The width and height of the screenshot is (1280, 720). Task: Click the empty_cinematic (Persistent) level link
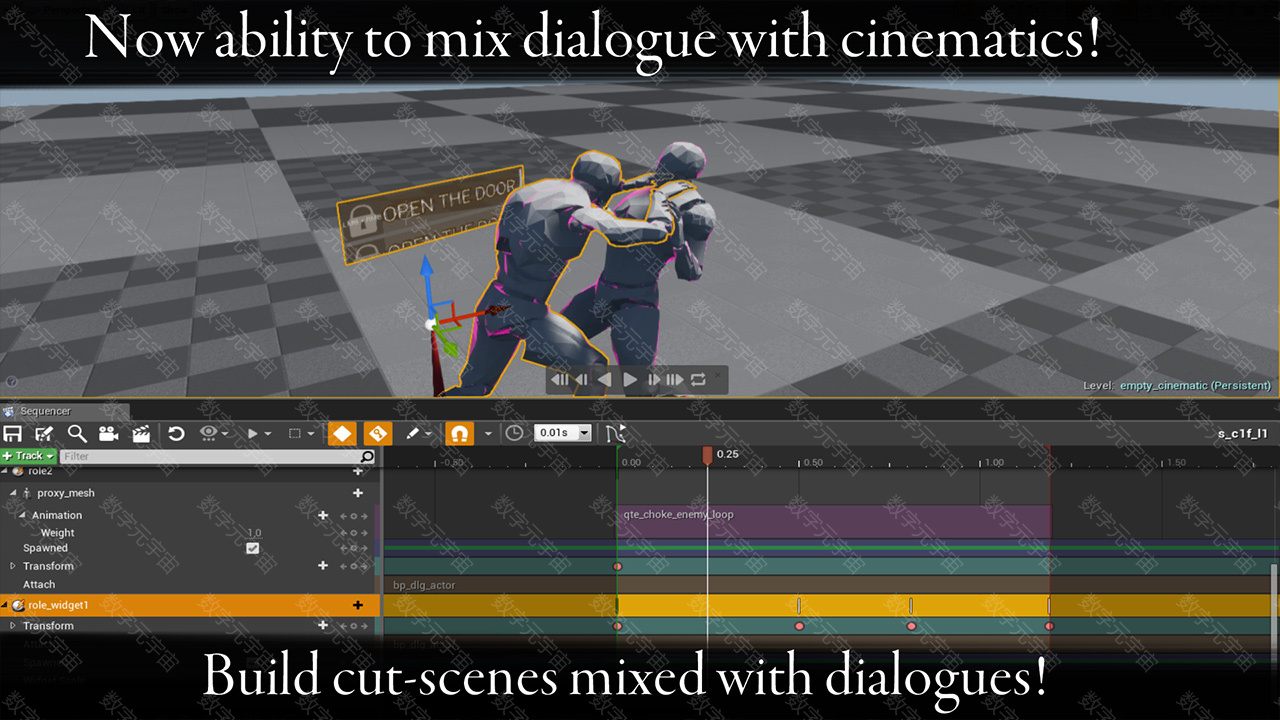point(1196,385)
